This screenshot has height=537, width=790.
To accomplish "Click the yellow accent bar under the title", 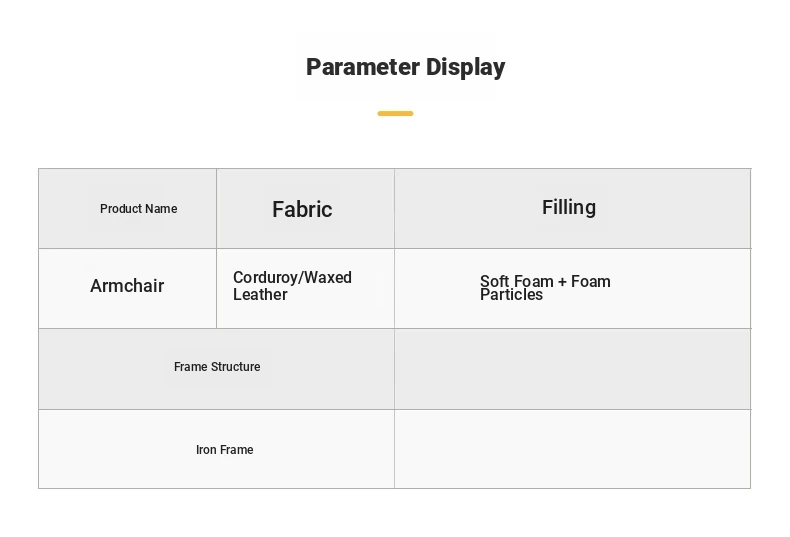I will [395, 114].
